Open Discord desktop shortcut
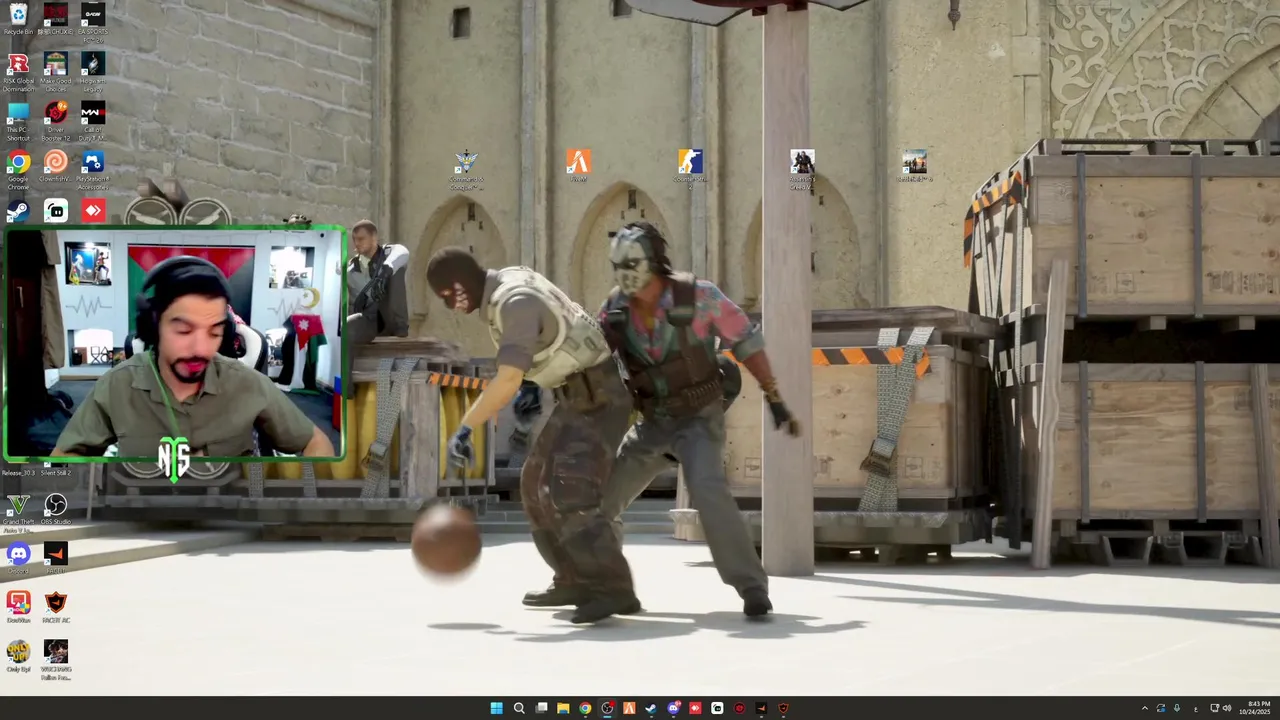1280x720 pixels. coord(18,558)
